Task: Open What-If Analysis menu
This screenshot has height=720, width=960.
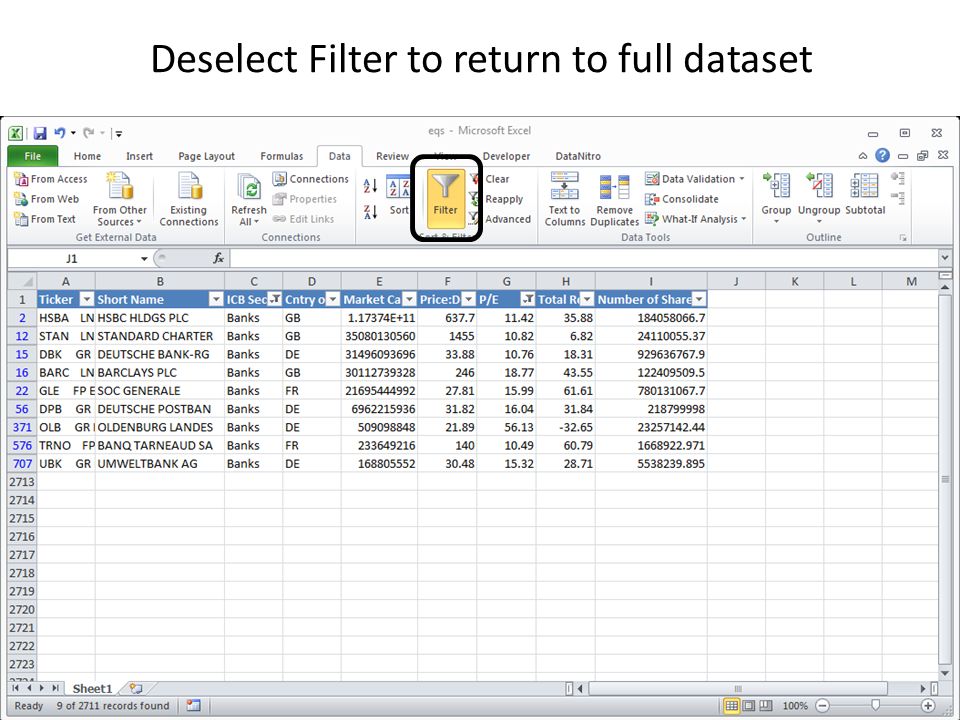Action: 696,219
